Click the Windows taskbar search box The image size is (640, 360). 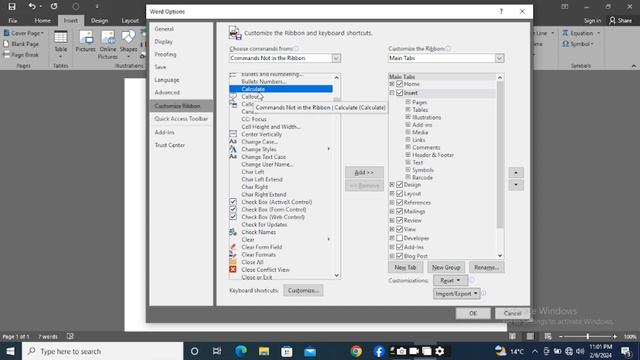point(102,351)
